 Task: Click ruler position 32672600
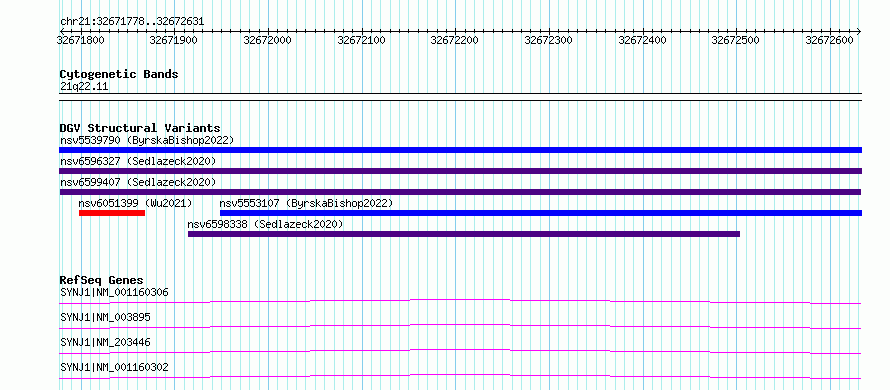[829, 40]
